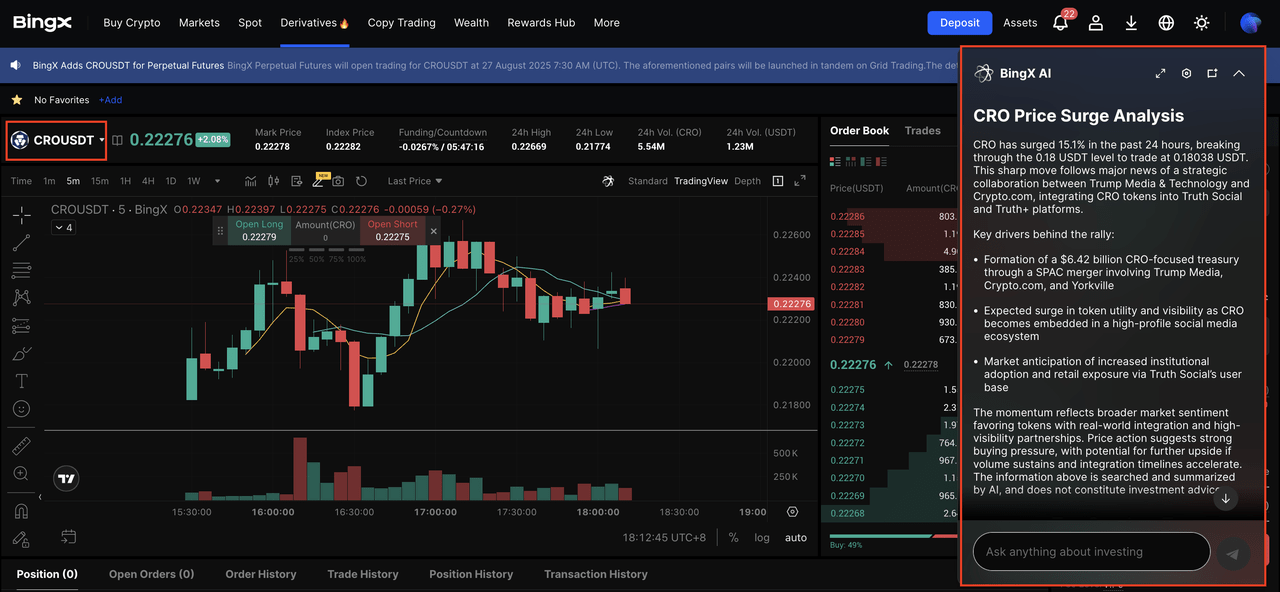Switch chart to Standard view
This screenshot has height=592, width=1280.
click(x=648, y=181)
